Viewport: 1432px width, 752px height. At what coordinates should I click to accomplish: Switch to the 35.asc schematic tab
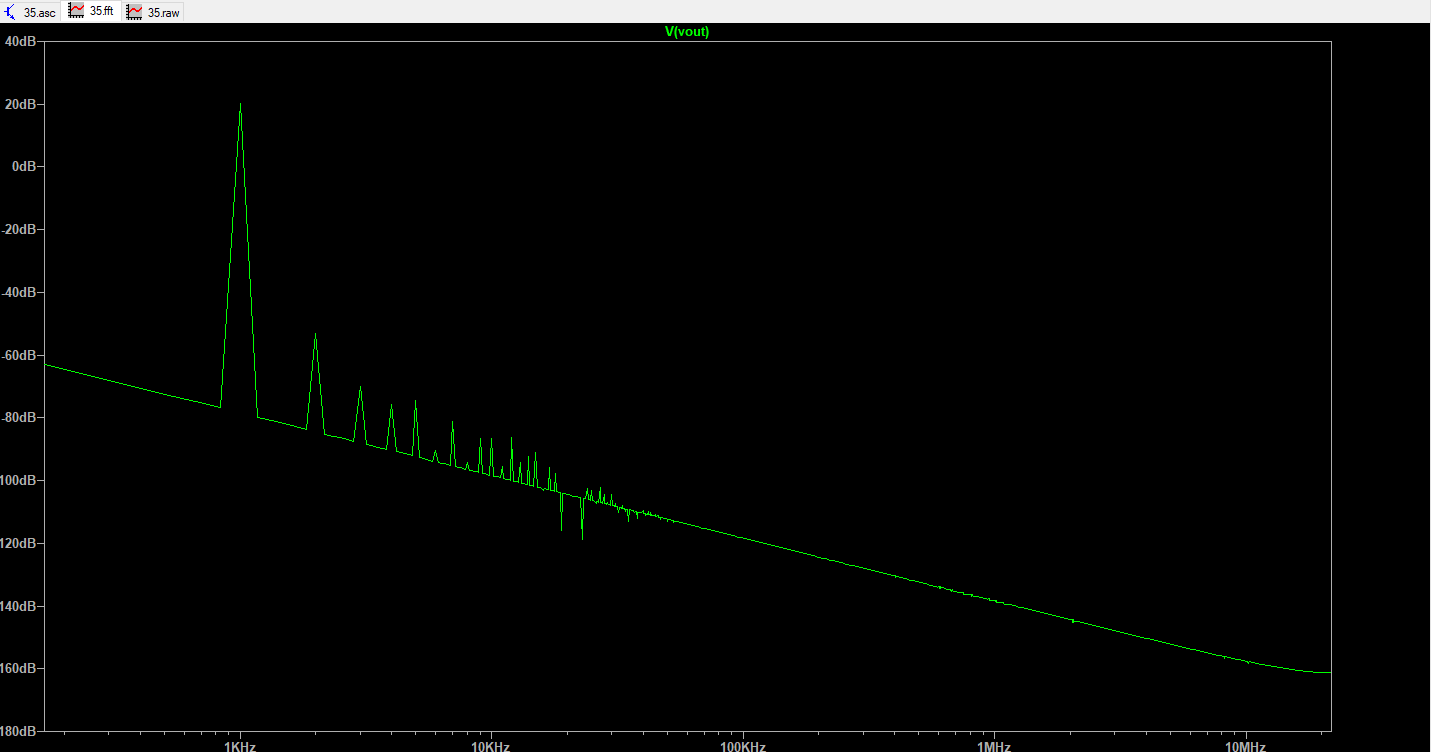[31, 12]
